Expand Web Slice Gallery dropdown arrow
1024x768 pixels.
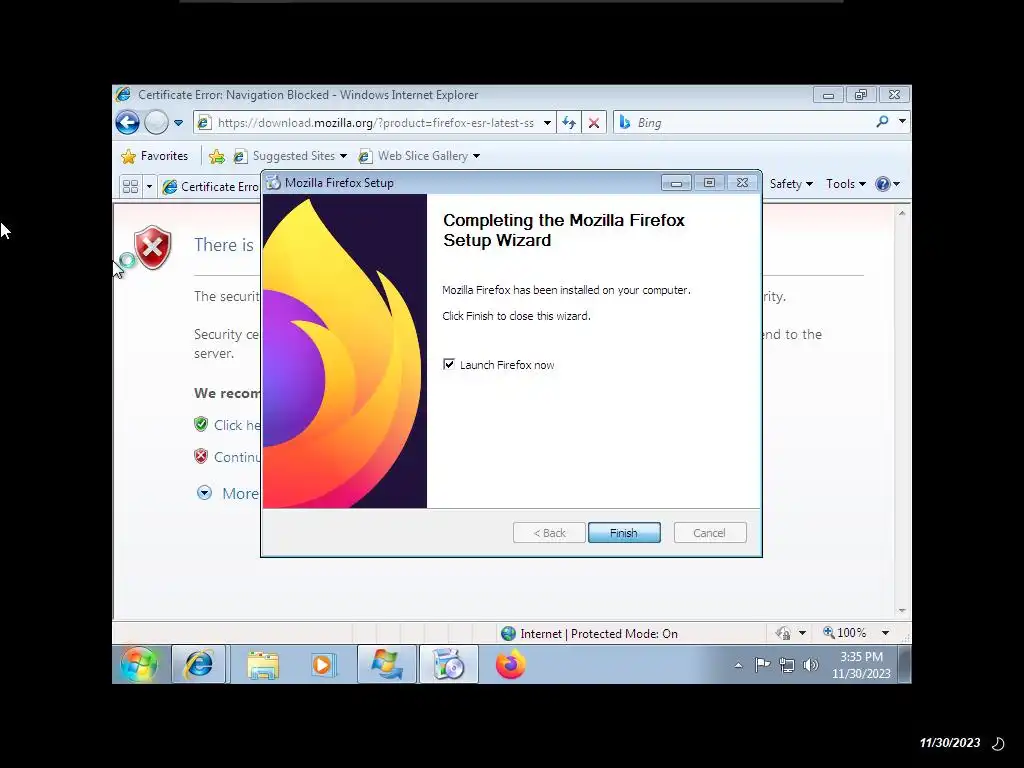coord(476,156)
